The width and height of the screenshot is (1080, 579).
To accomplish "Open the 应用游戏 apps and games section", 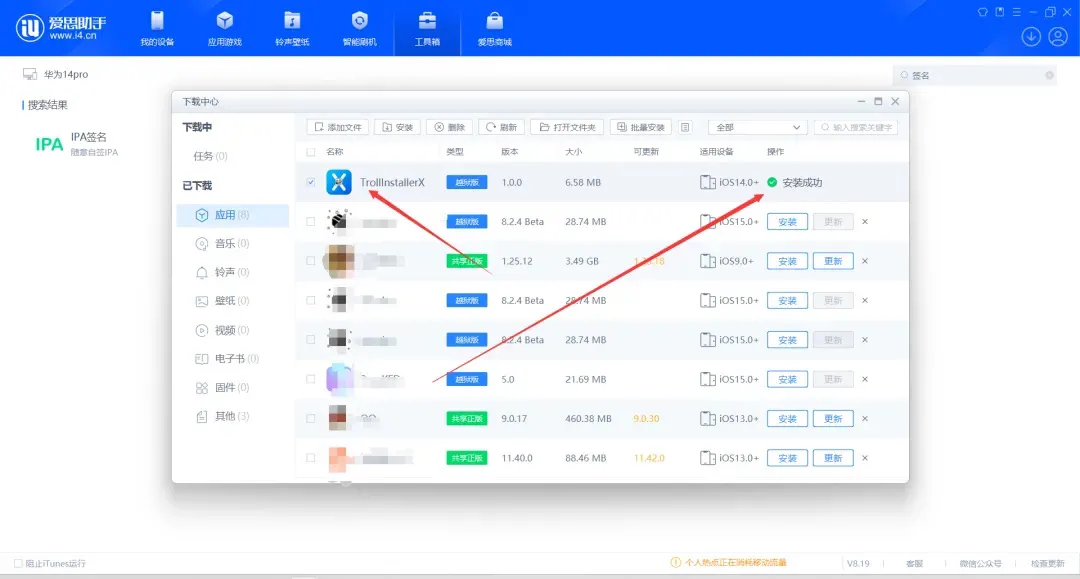I will point(224,28).
